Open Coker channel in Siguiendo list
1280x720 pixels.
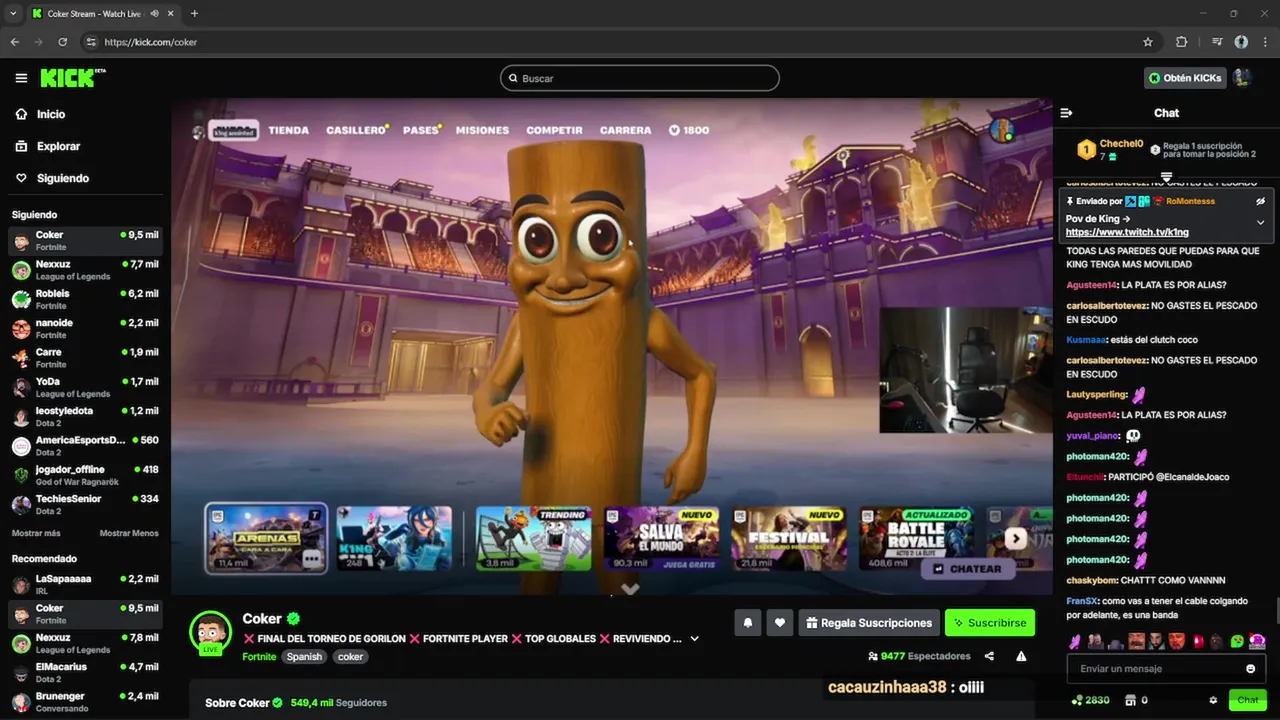[x=85, y=241]
